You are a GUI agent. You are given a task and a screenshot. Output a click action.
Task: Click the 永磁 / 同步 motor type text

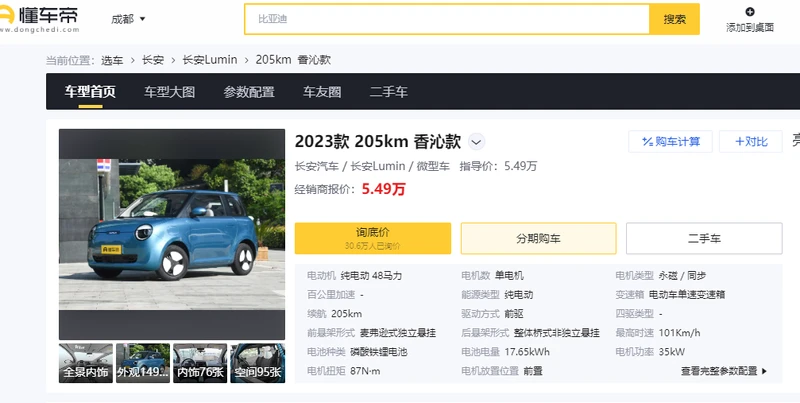pos(682,276)
